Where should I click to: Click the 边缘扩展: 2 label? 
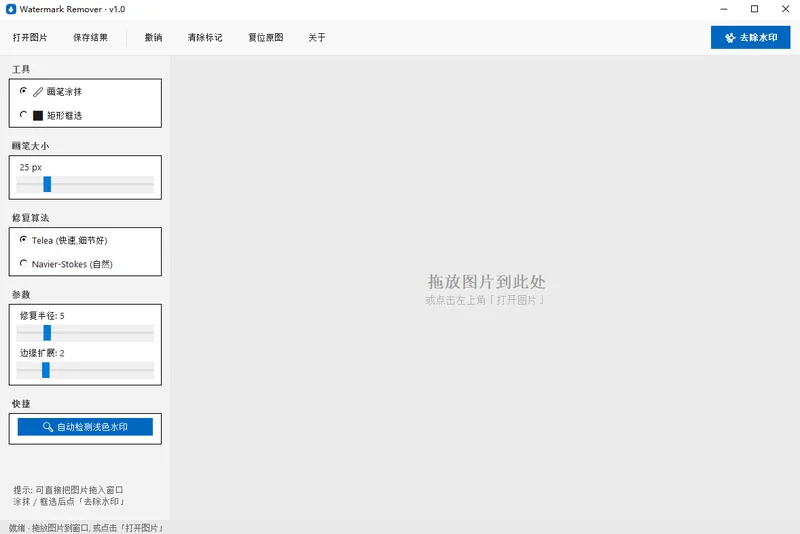(x=42, y=353)
